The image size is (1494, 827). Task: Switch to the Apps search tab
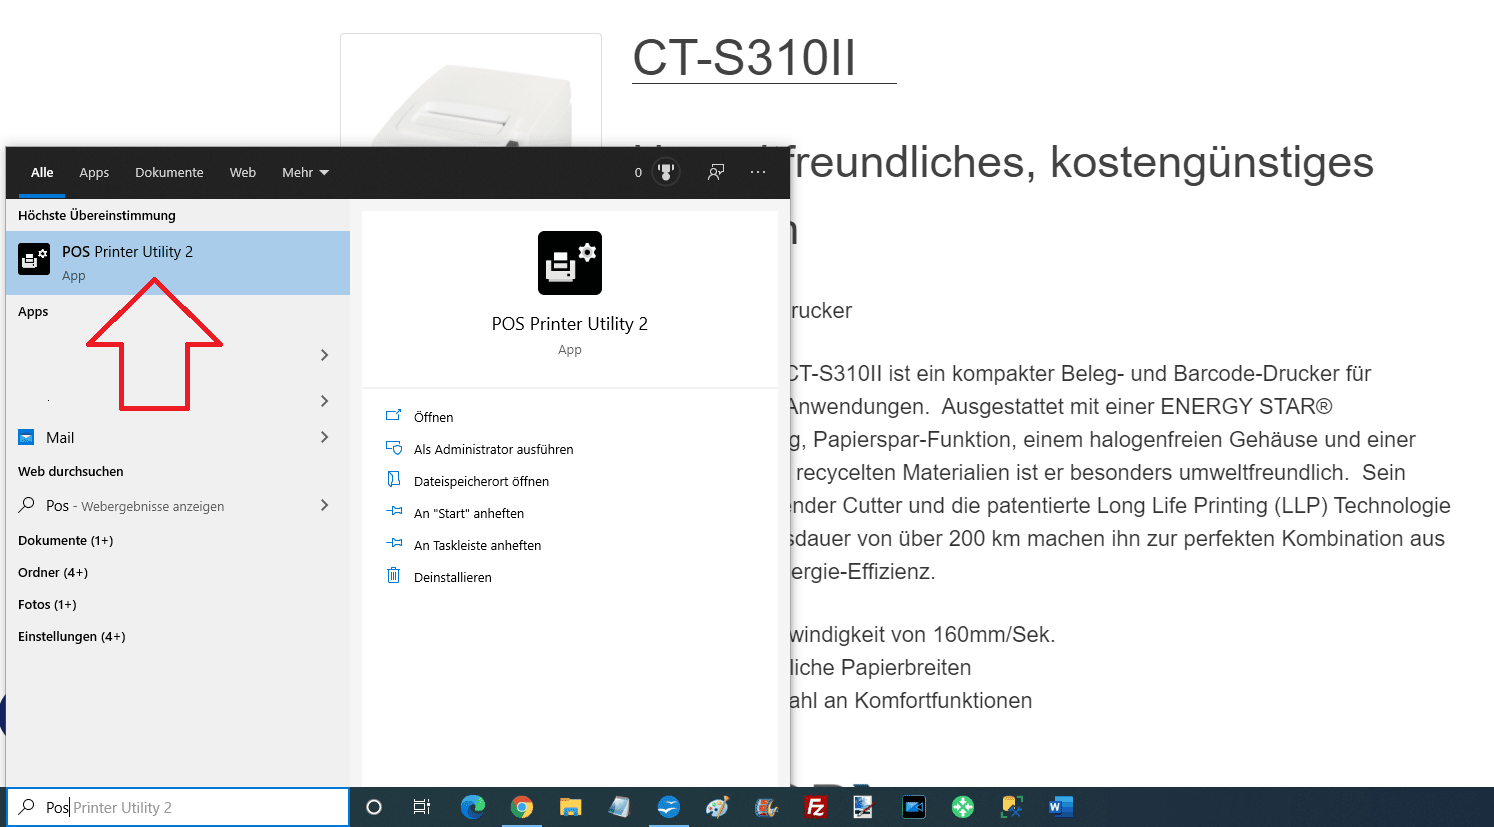click(94, 172)
